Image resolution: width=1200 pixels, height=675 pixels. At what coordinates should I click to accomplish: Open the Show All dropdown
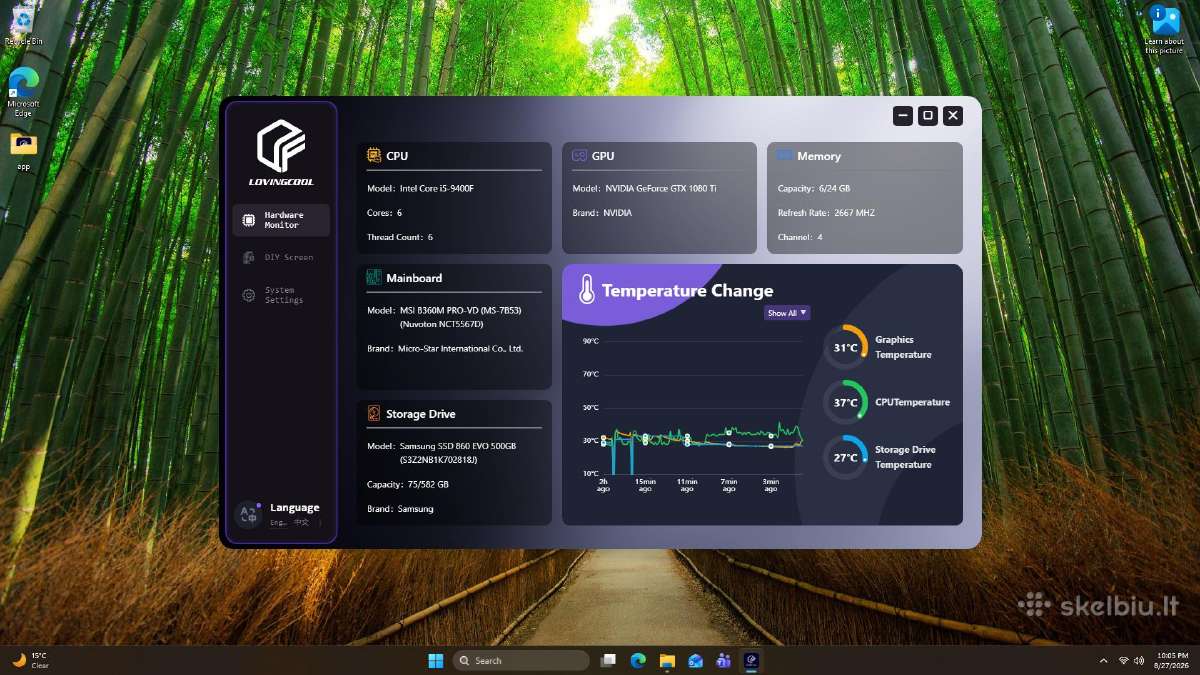click(x=787, y=313)
